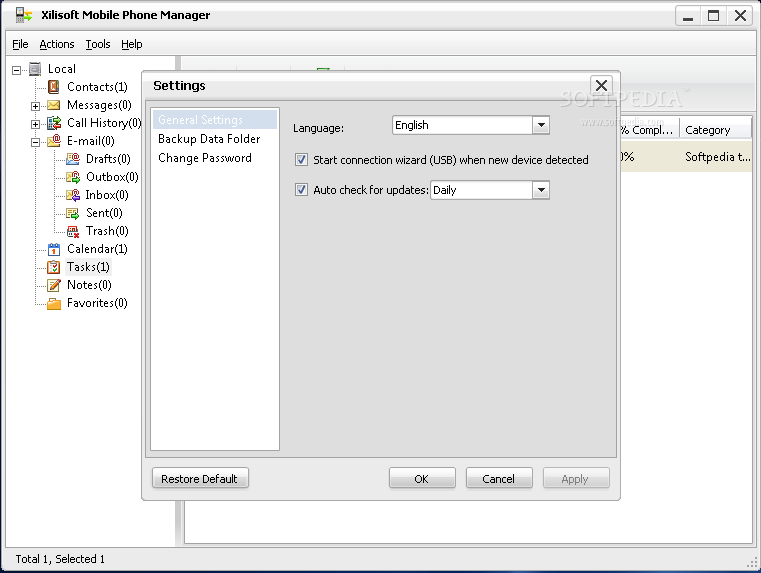Image resolution: width=761 pixels, height=573 pixels.
Task: Minimize the Xilisoft Mobile Phone Manager window
Action: click(x=688, y=16)
